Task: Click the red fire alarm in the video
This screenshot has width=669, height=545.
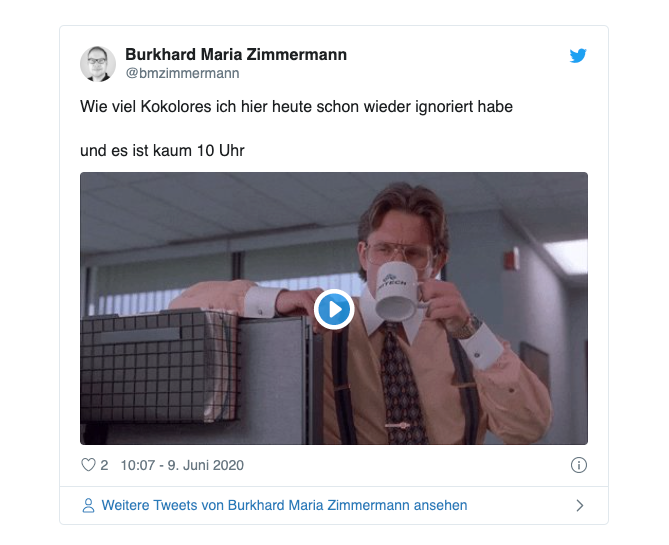Action: point(511,260)
